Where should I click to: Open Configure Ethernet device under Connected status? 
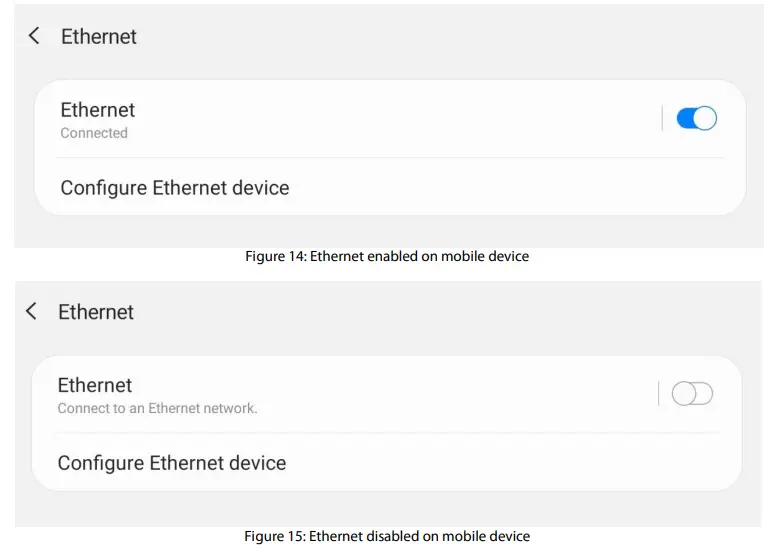click(x=175, y=188)
